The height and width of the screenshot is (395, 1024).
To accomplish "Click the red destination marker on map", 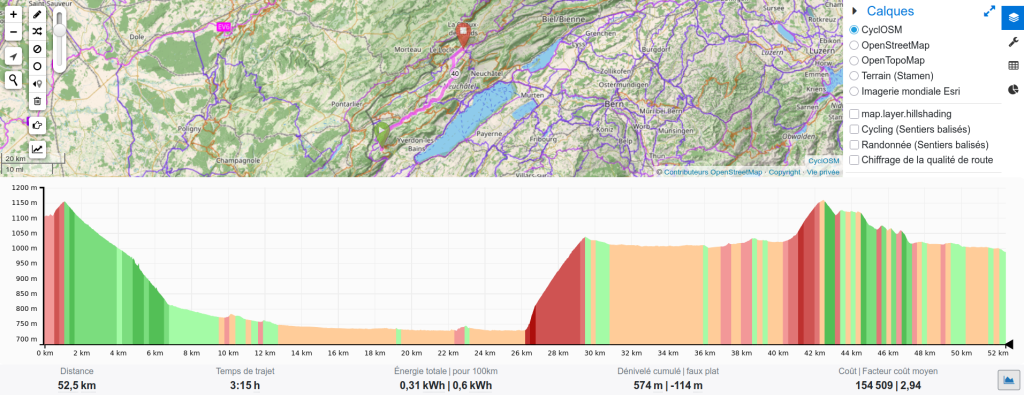I will 463,34.
